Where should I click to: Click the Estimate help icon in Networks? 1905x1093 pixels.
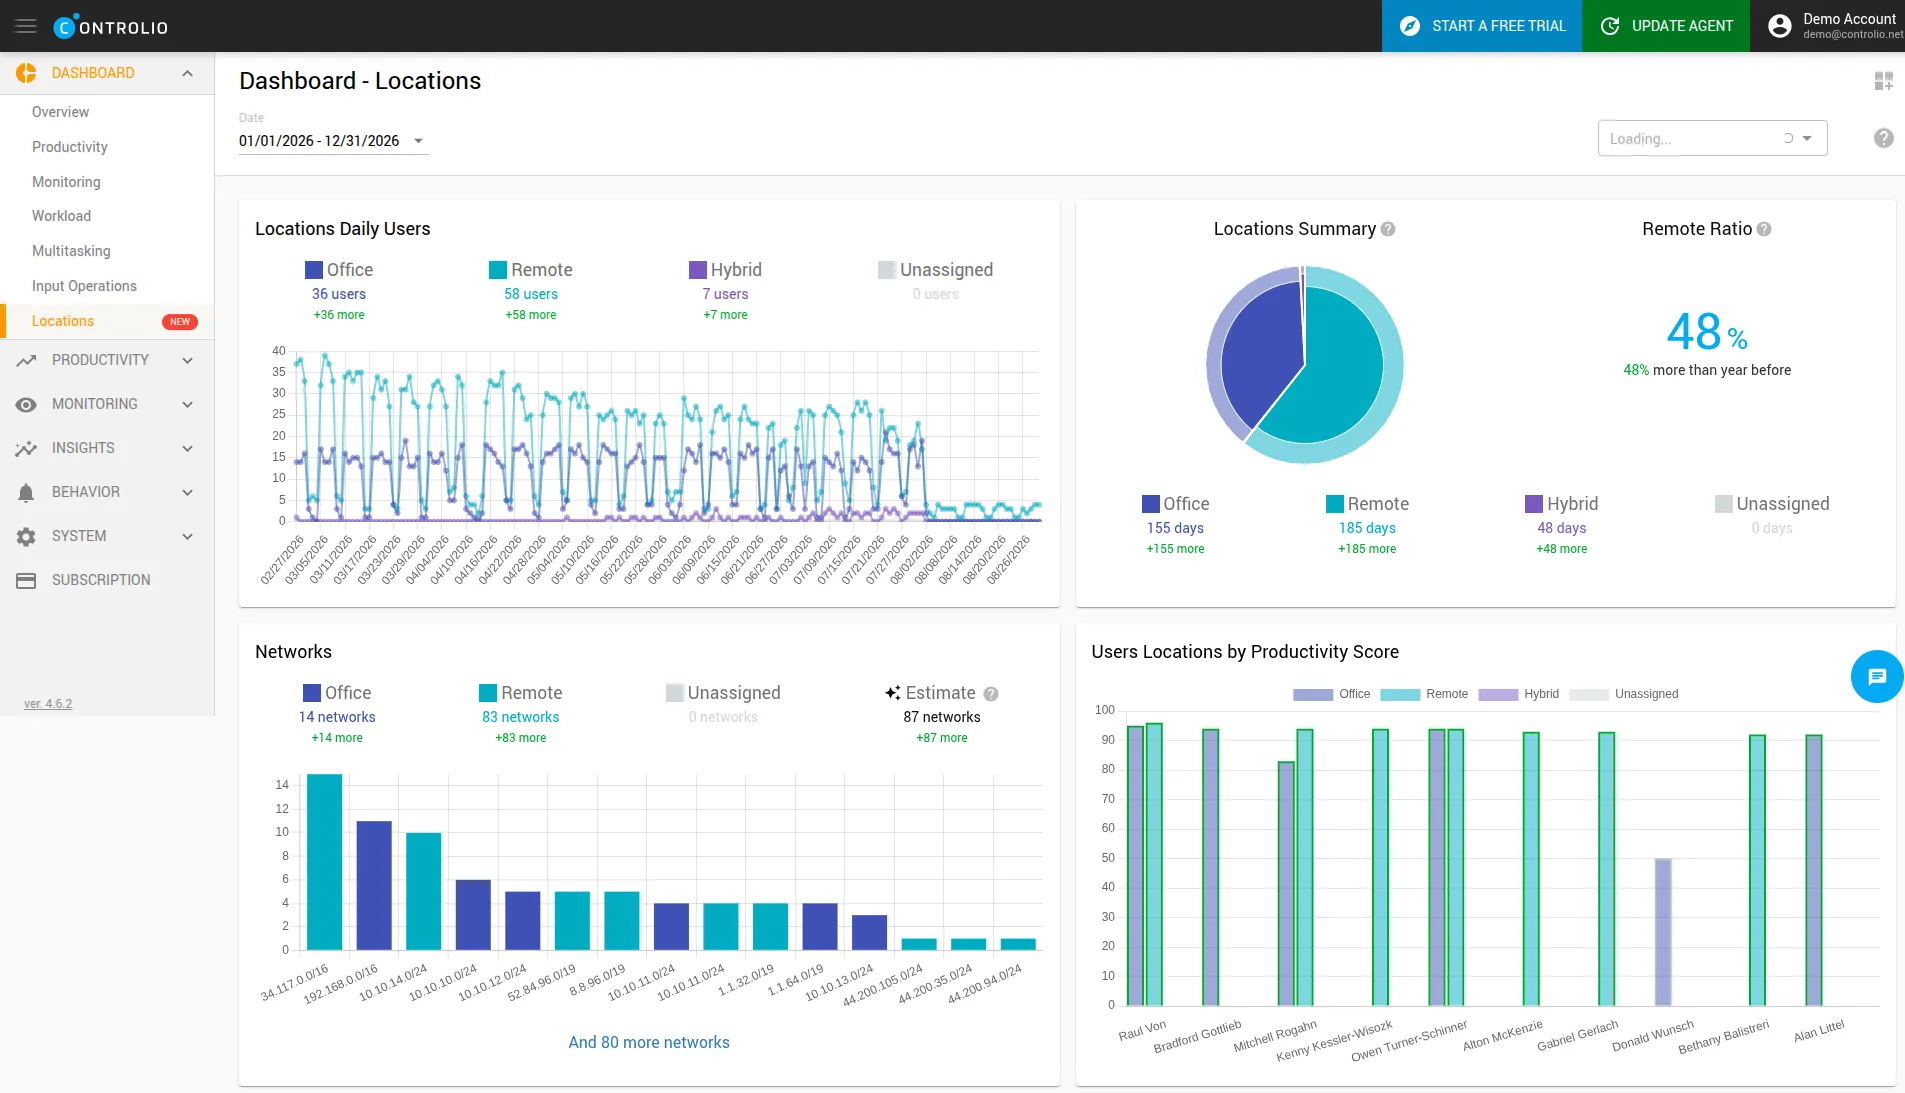(991, 694)
